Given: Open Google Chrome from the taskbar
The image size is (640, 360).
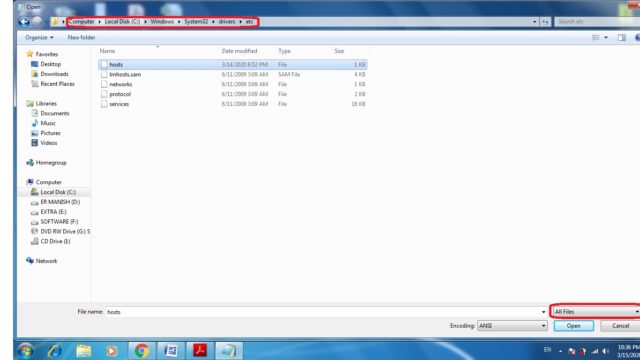Looking at the screenshot, I should pos(142,351).
